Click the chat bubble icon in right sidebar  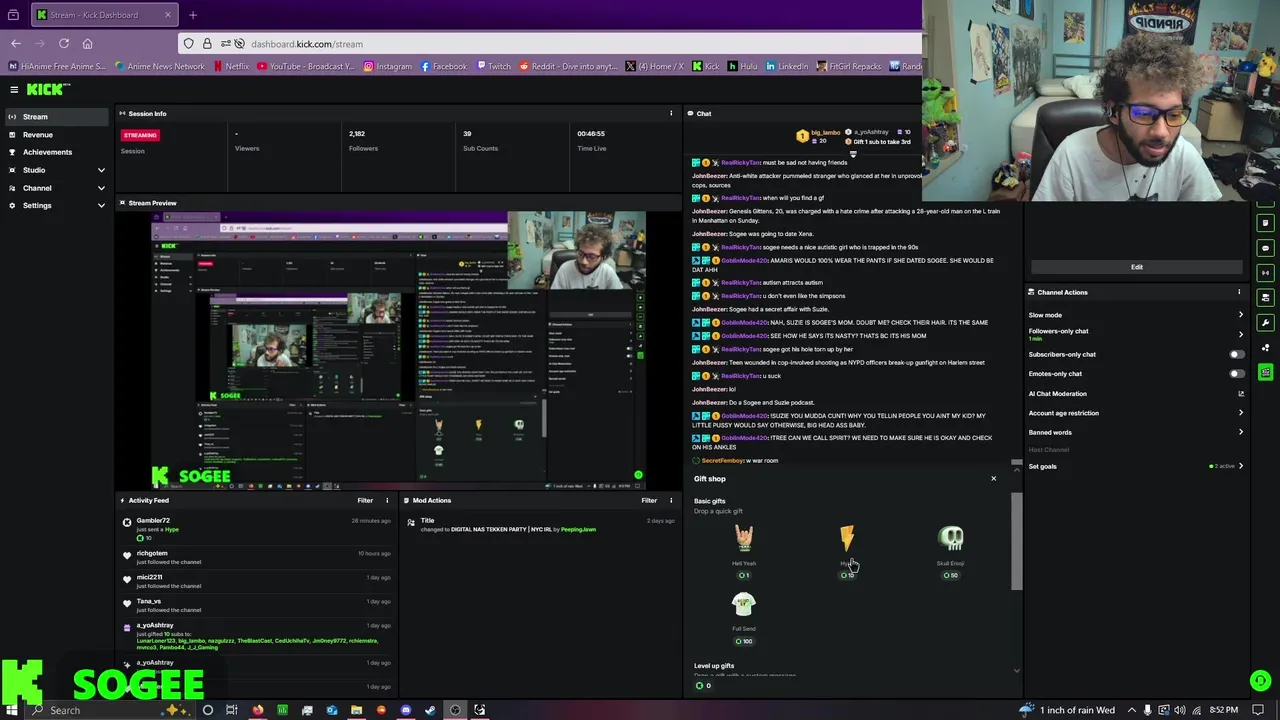pos(1266,248)
